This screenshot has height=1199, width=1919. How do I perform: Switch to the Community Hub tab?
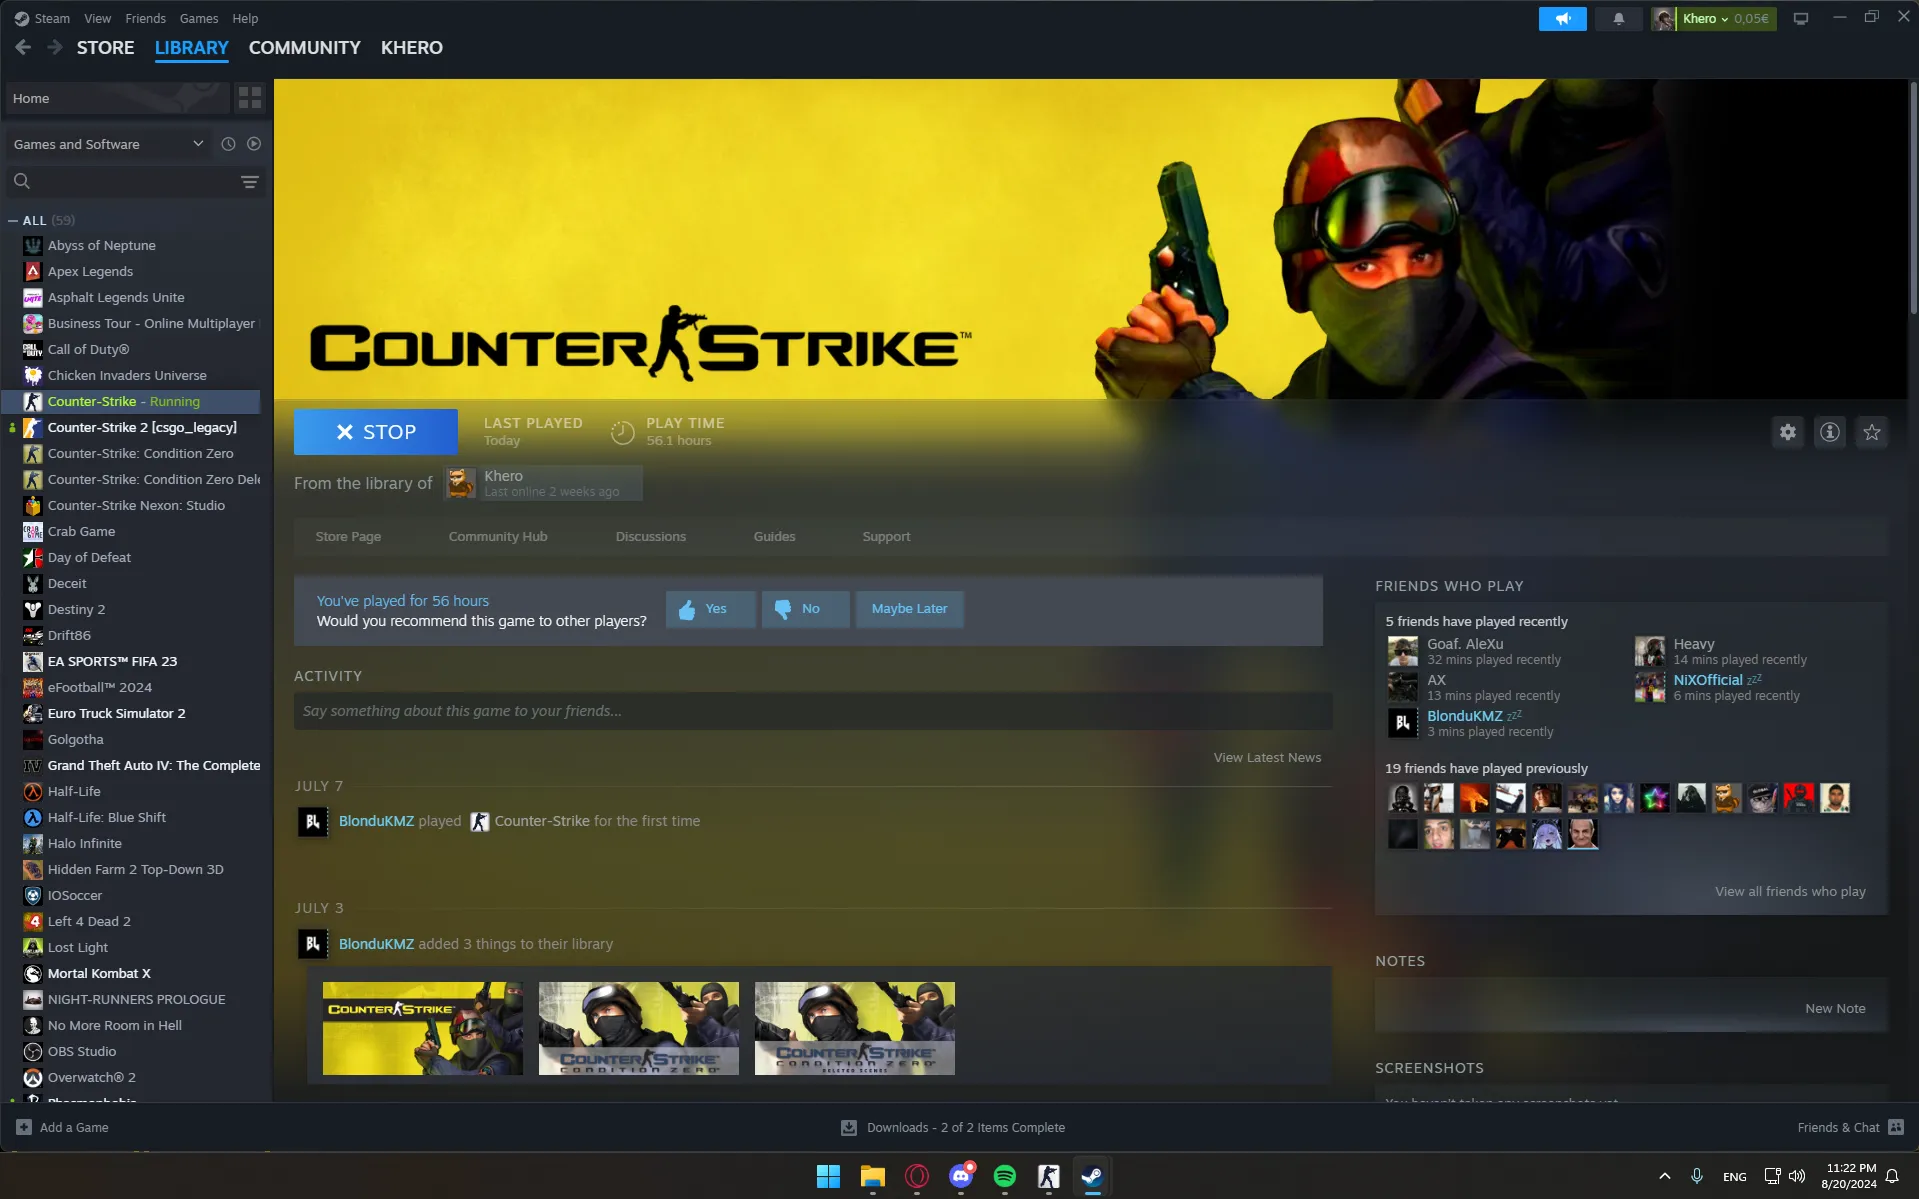coord(497,536)
